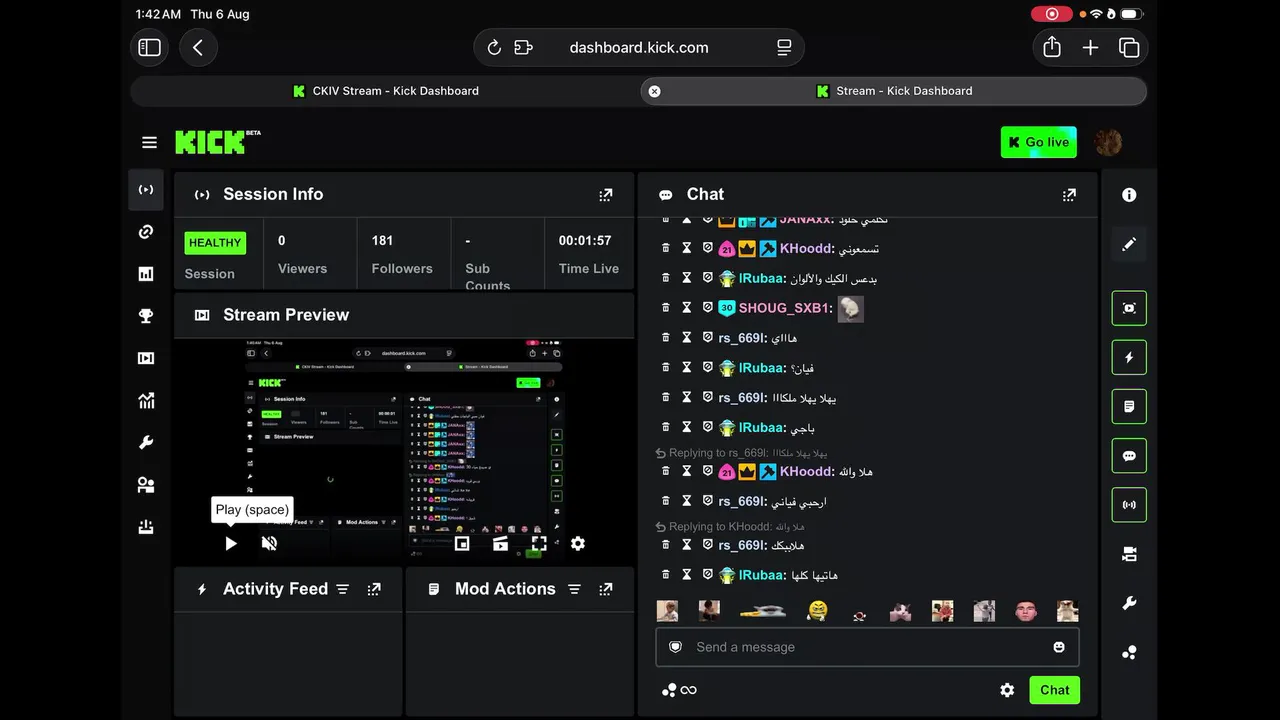Select the yellow angry smiley emote
Viewport: 1280px width, 720px height.
tap(818, 611)
